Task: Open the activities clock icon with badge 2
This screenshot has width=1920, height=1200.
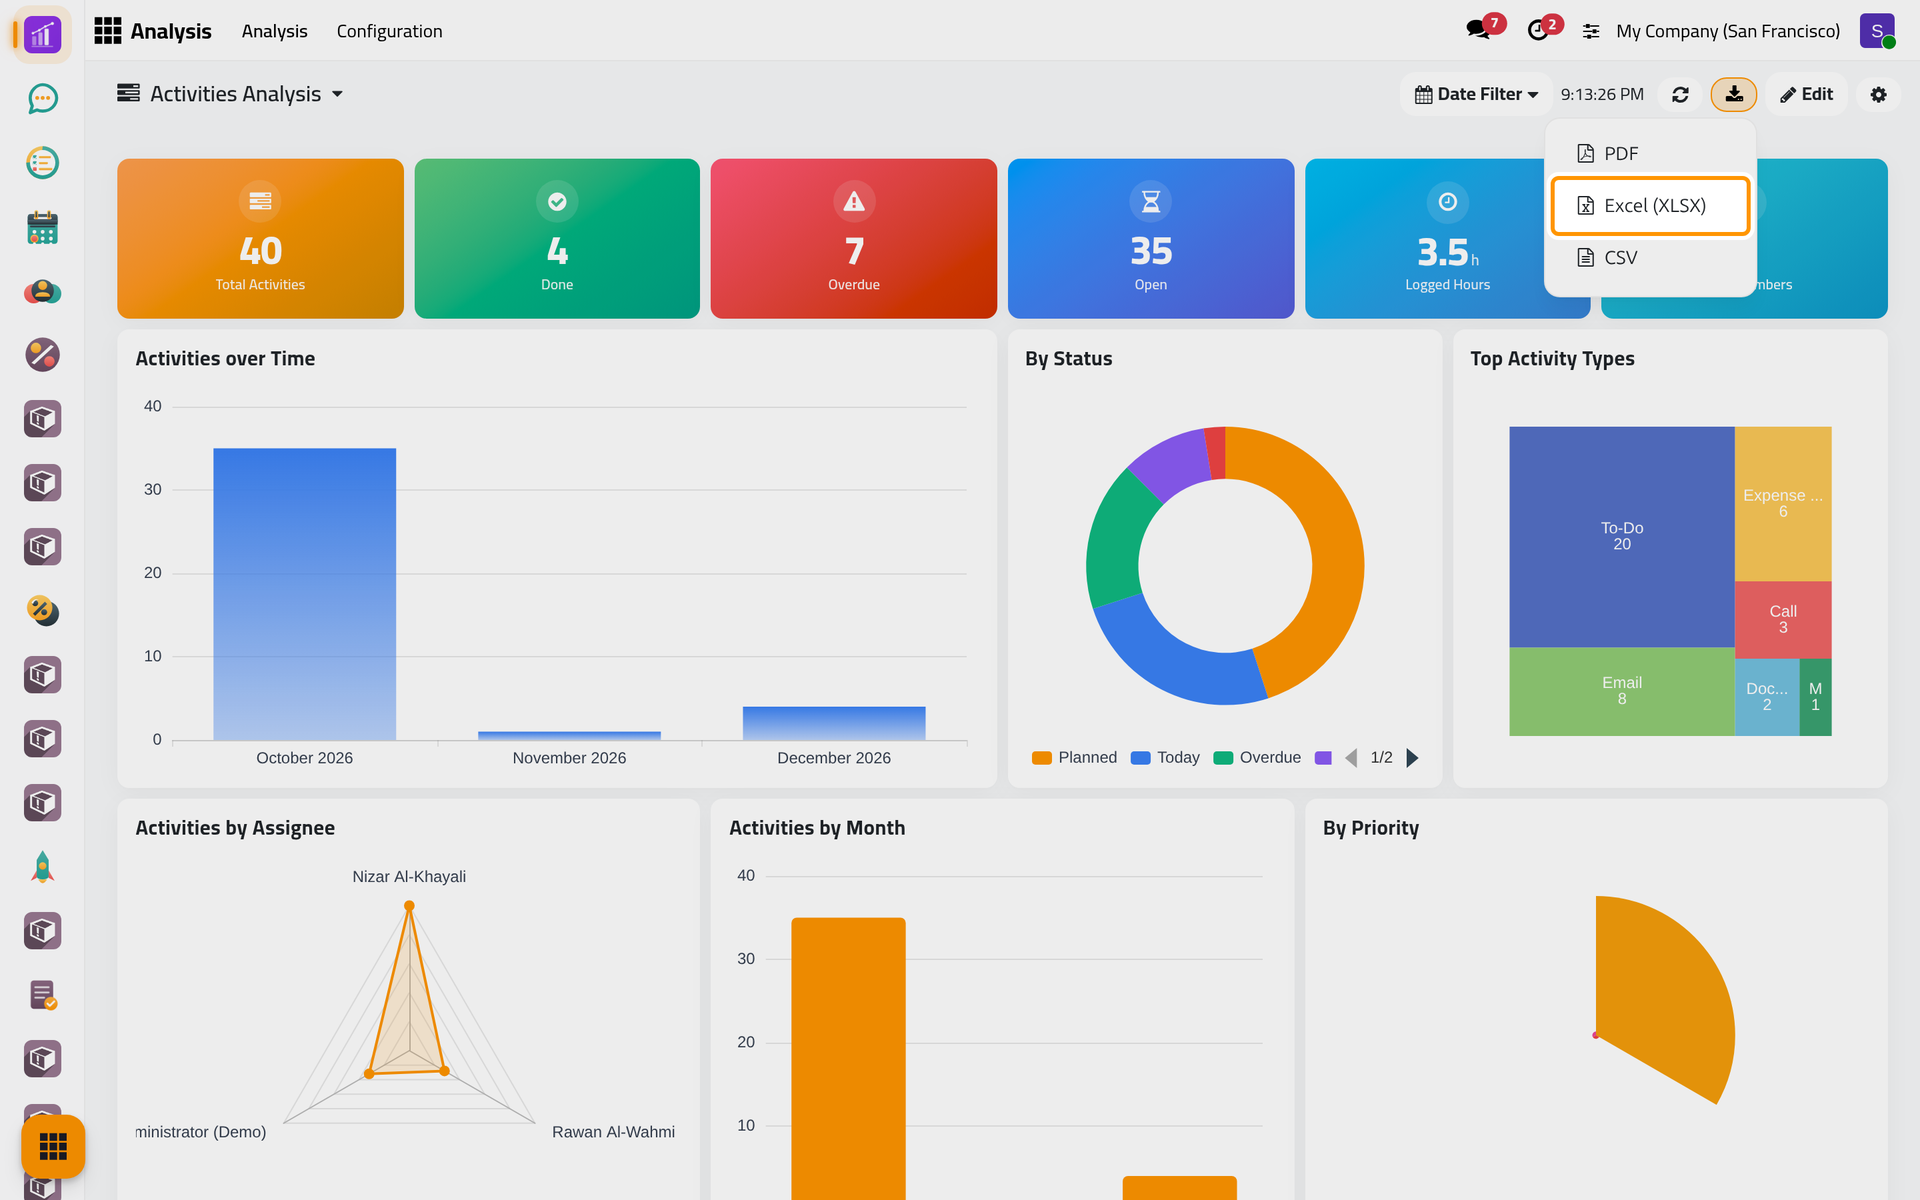Action: 1539,30
